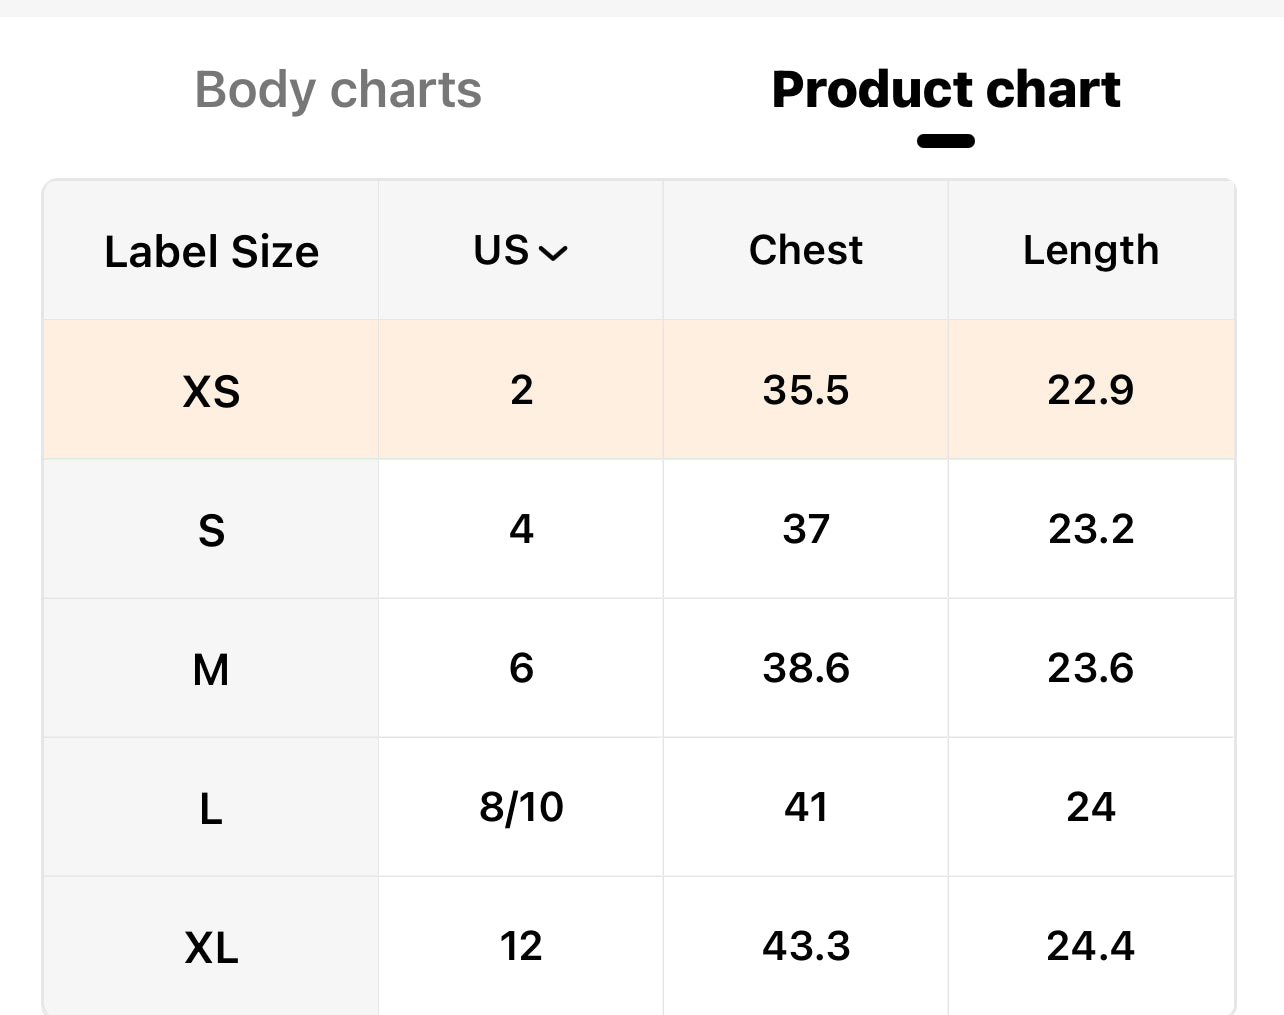Screen dimensions: 1284x1015
Task: Select the XL size row label
Action: tap(211, 947)
